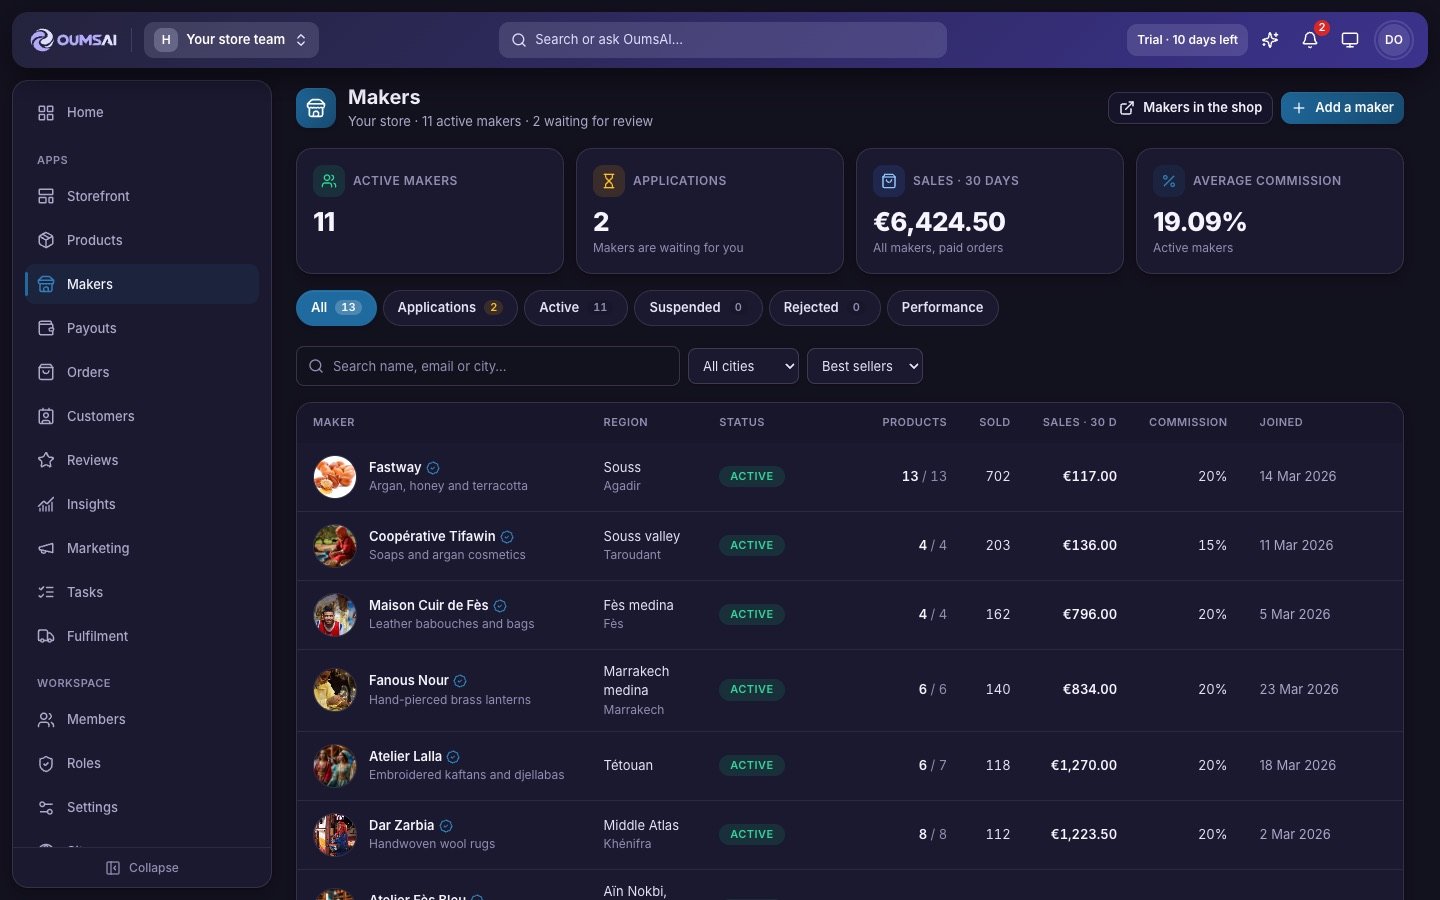The height and width of the screenshot is (900, 1440).
Task: Focus the search name, email or city field
Action: tap(488, 366)
